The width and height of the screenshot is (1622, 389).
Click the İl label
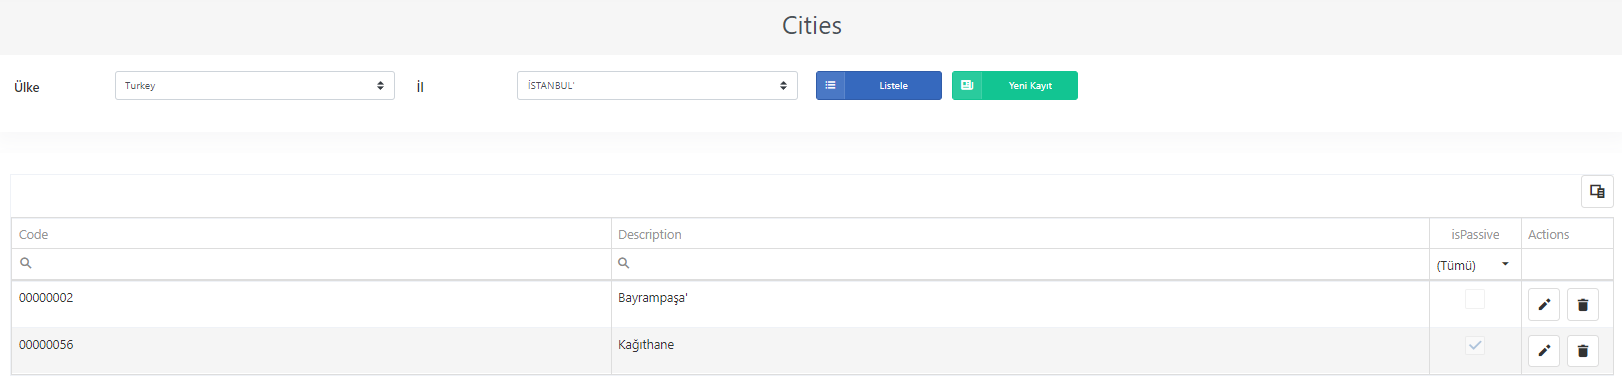tap(420, 87)
